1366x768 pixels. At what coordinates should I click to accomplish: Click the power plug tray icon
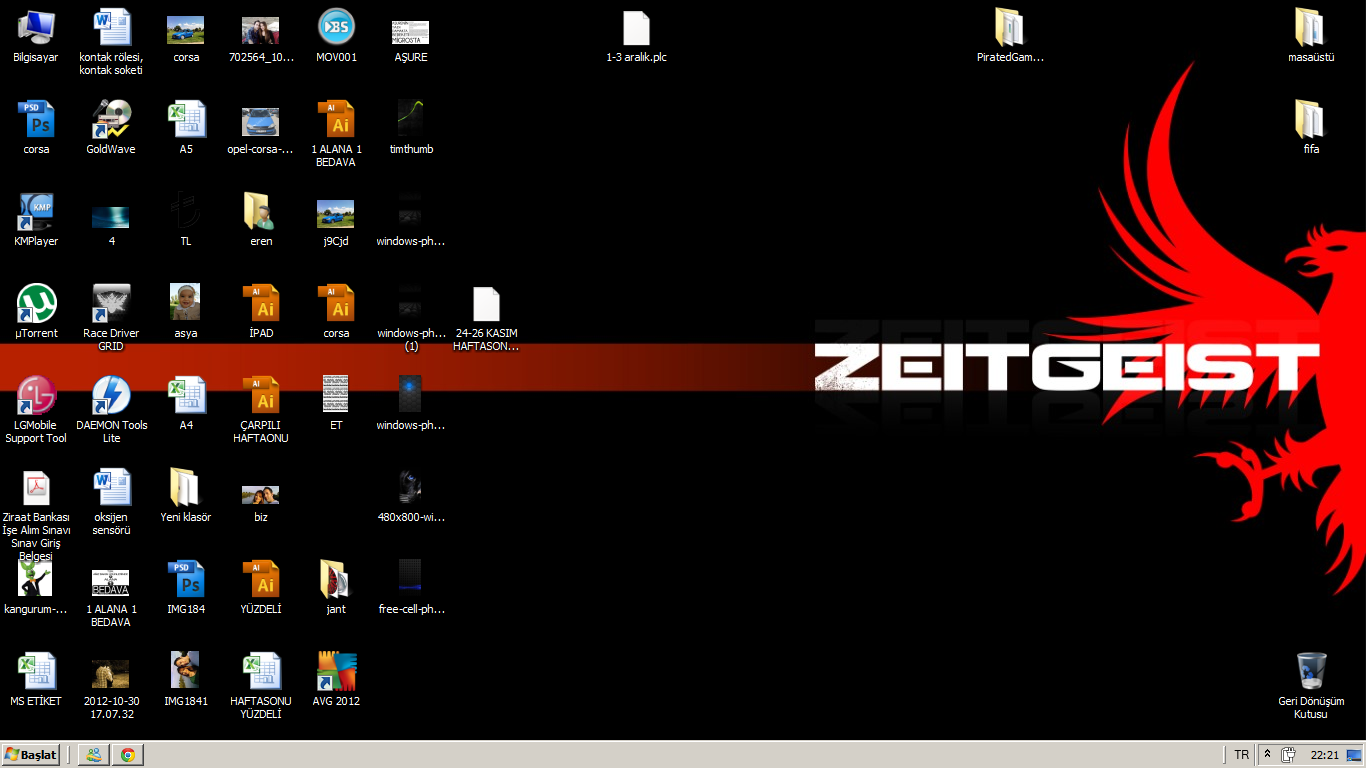[1288, 755]
